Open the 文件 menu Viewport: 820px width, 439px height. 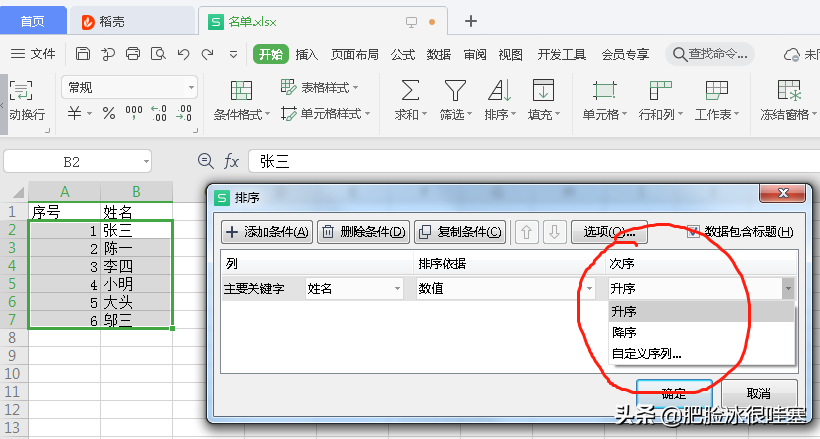(x=33, y=54)
